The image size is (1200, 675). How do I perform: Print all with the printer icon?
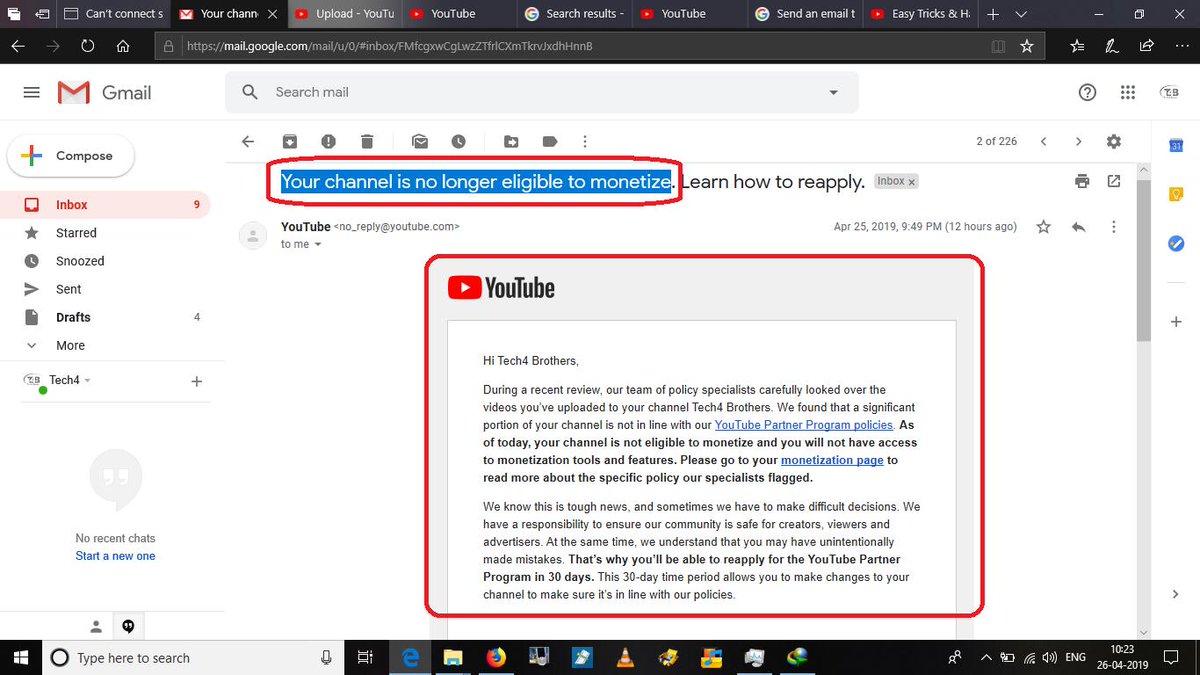click(1081, 181)
